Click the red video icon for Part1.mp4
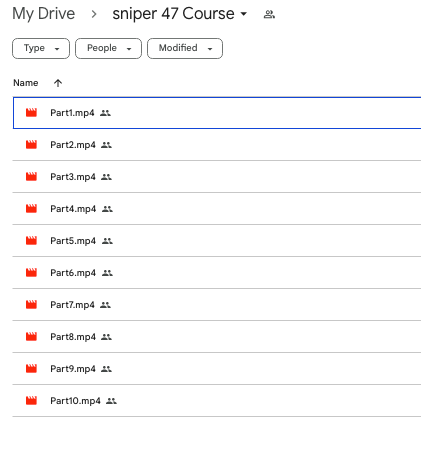This screenshot has height=466, width=421. click(31, 113)
